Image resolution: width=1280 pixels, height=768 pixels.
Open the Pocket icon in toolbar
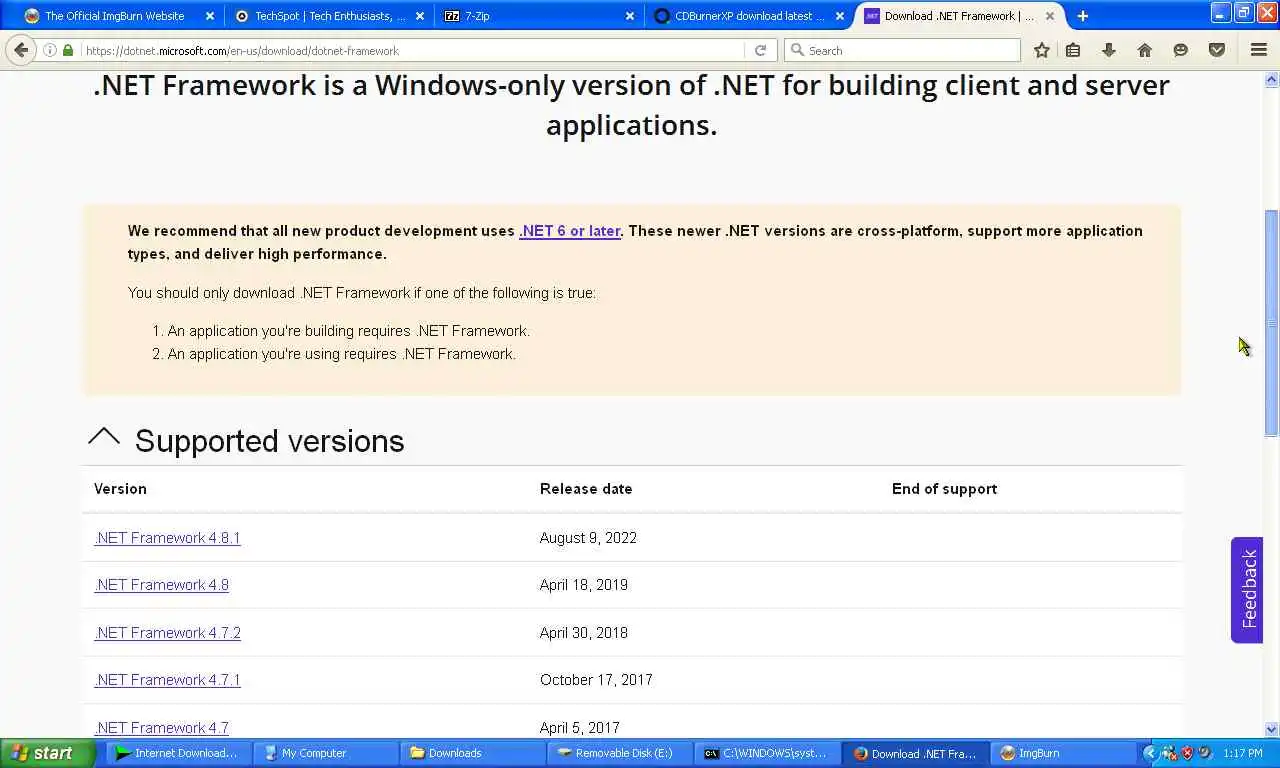pyautogui.click(x=1216, y=50)
